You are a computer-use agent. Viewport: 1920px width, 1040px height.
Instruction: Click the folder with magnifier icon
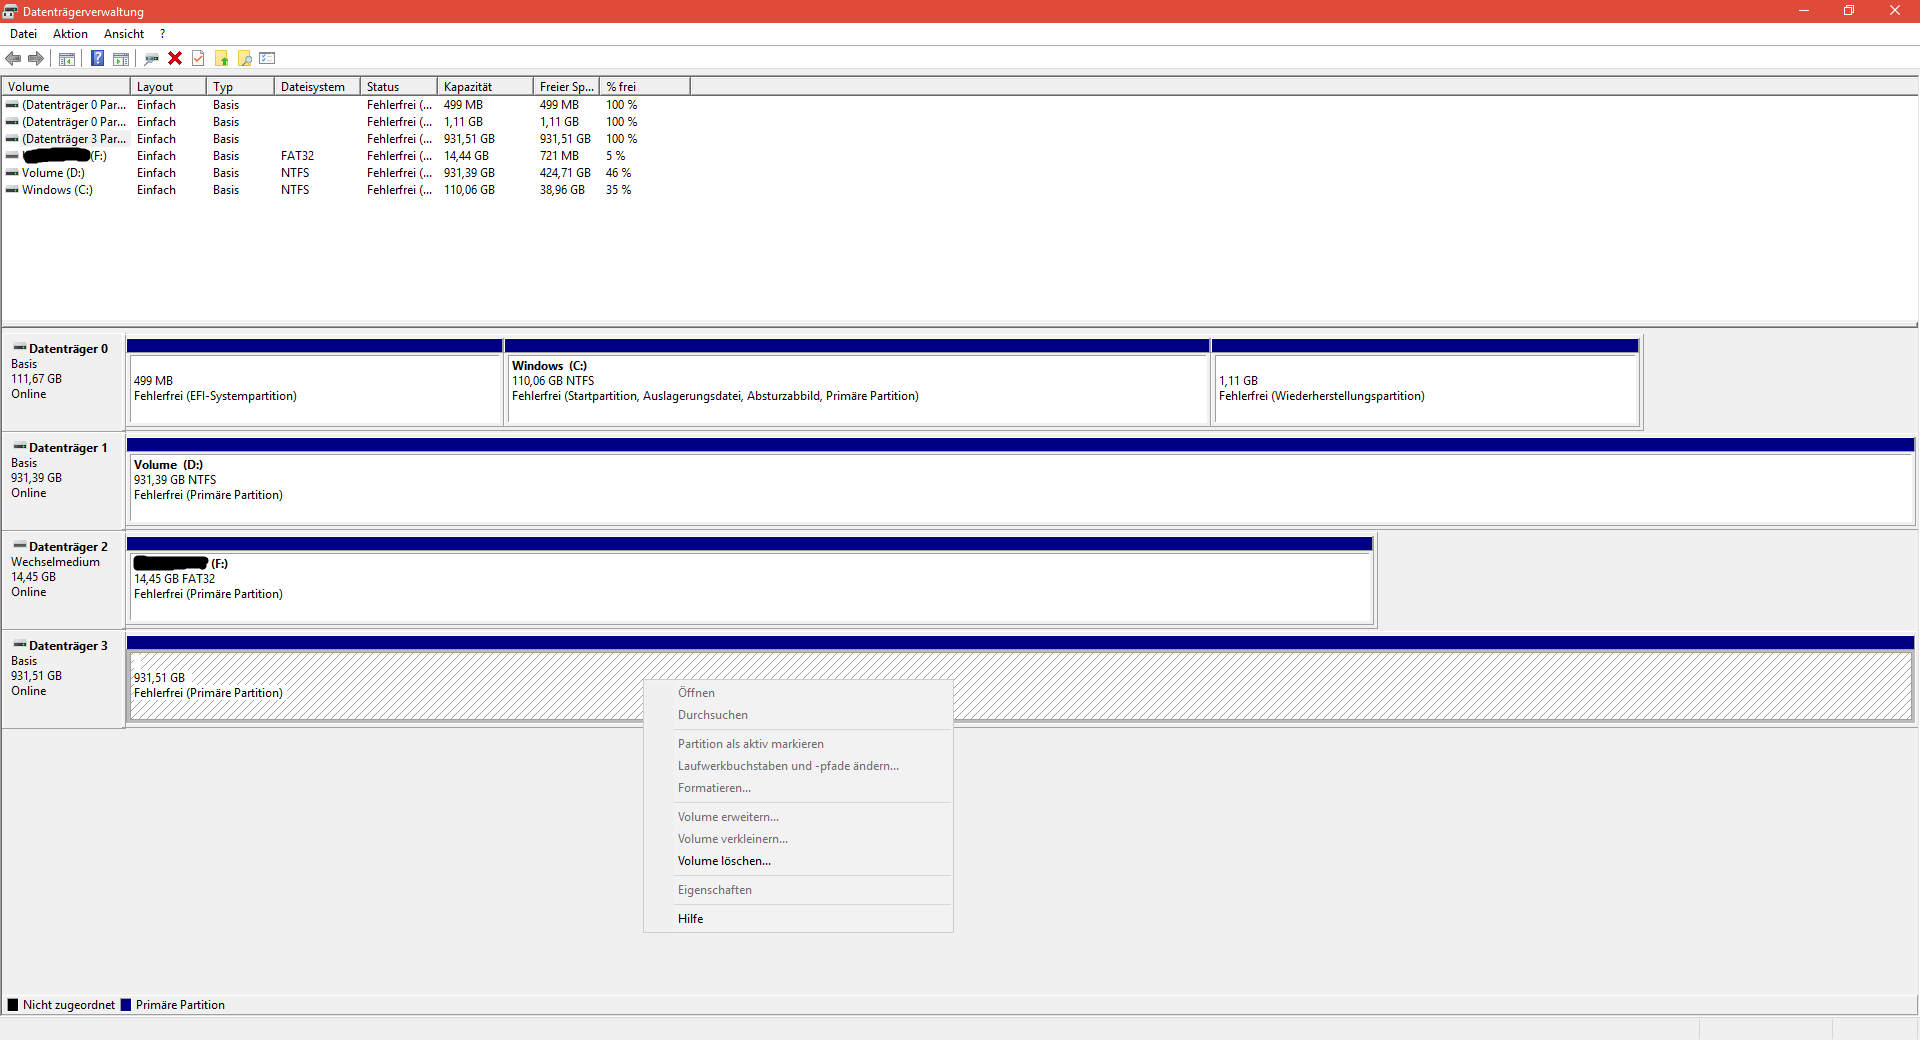[x=245, y=58]
